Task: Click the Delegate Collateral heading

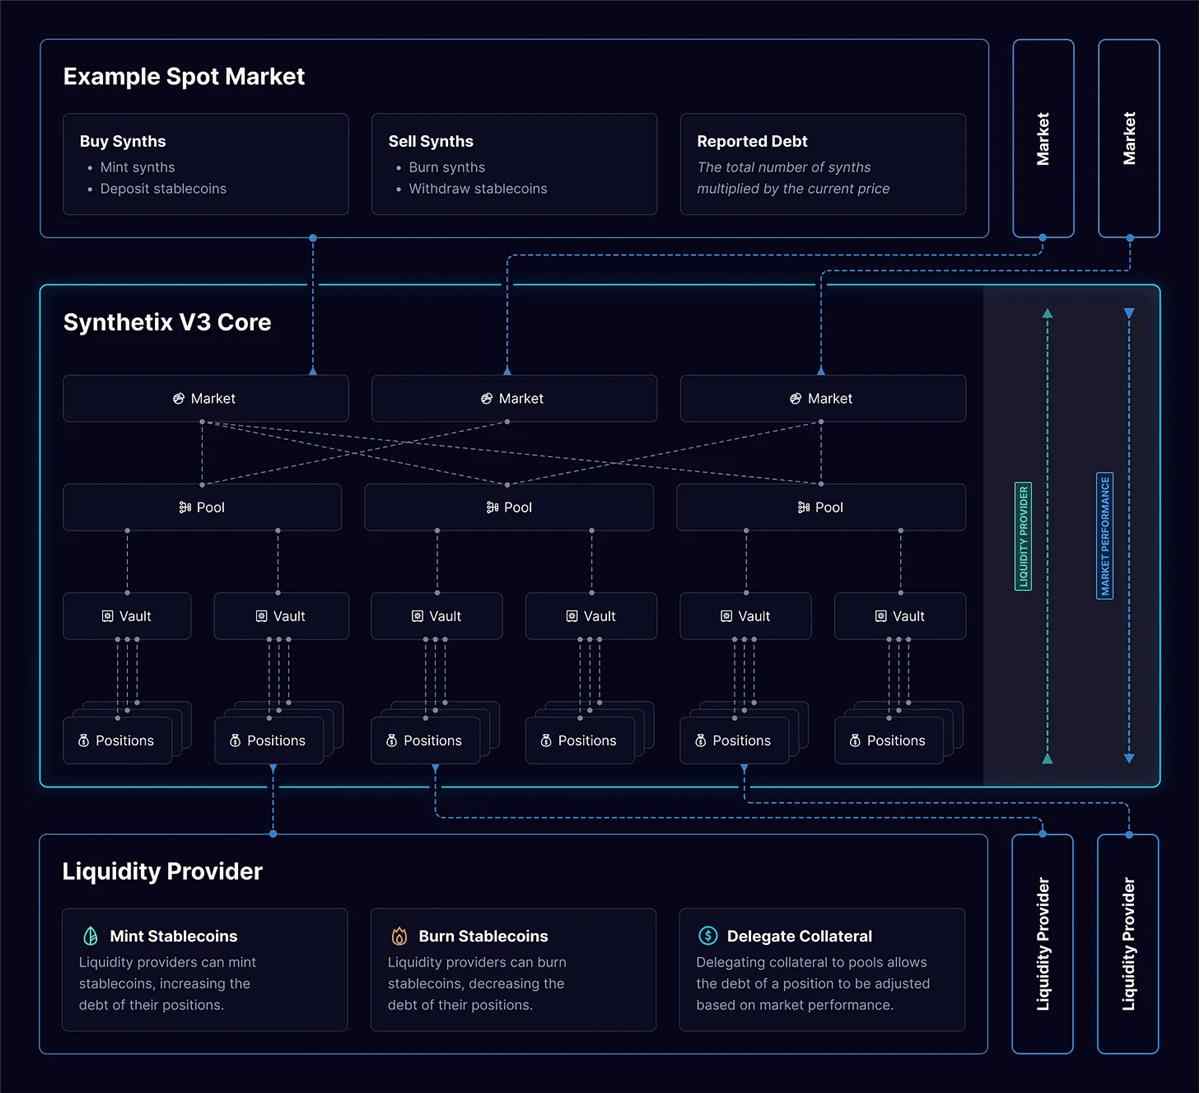Action: click(799, 936)
